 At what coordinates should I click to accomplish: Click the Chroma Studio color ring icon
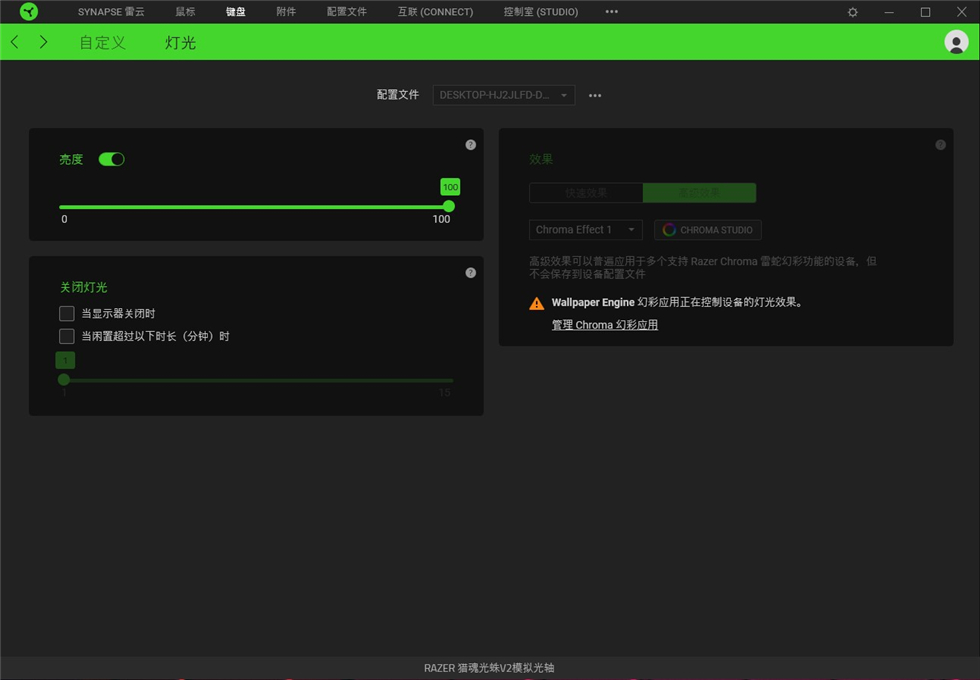pos(669,230)
